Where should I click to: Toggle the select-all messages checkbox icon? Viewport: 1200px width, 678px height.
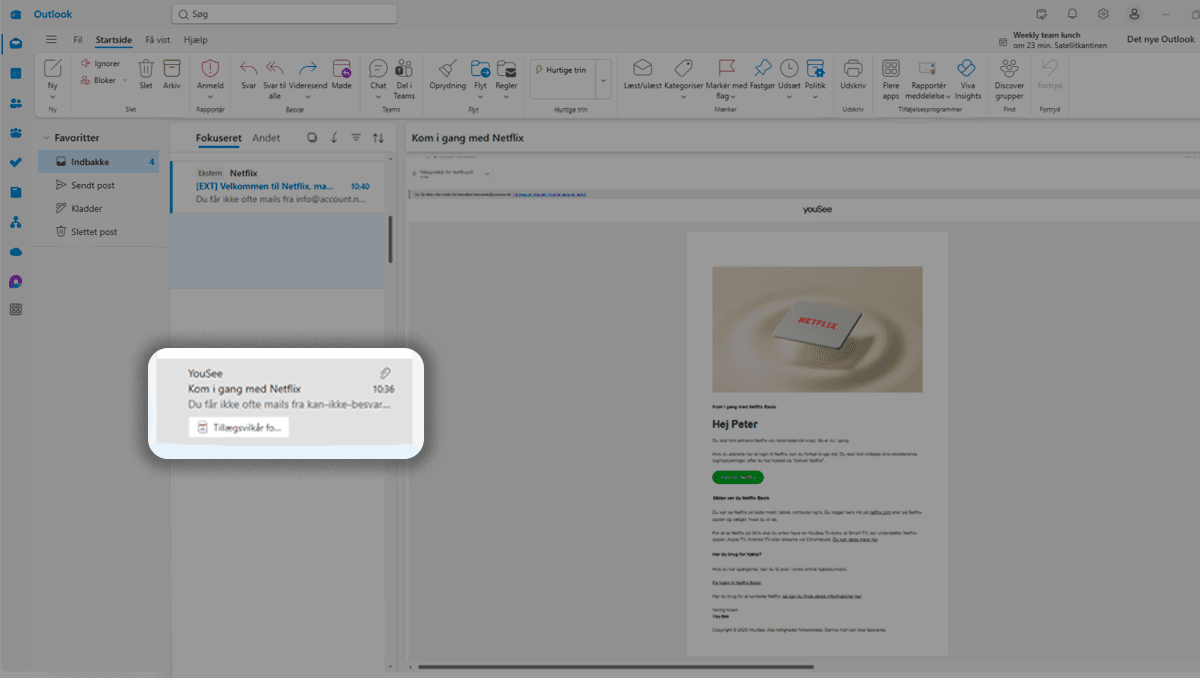(x=312, y=138)
